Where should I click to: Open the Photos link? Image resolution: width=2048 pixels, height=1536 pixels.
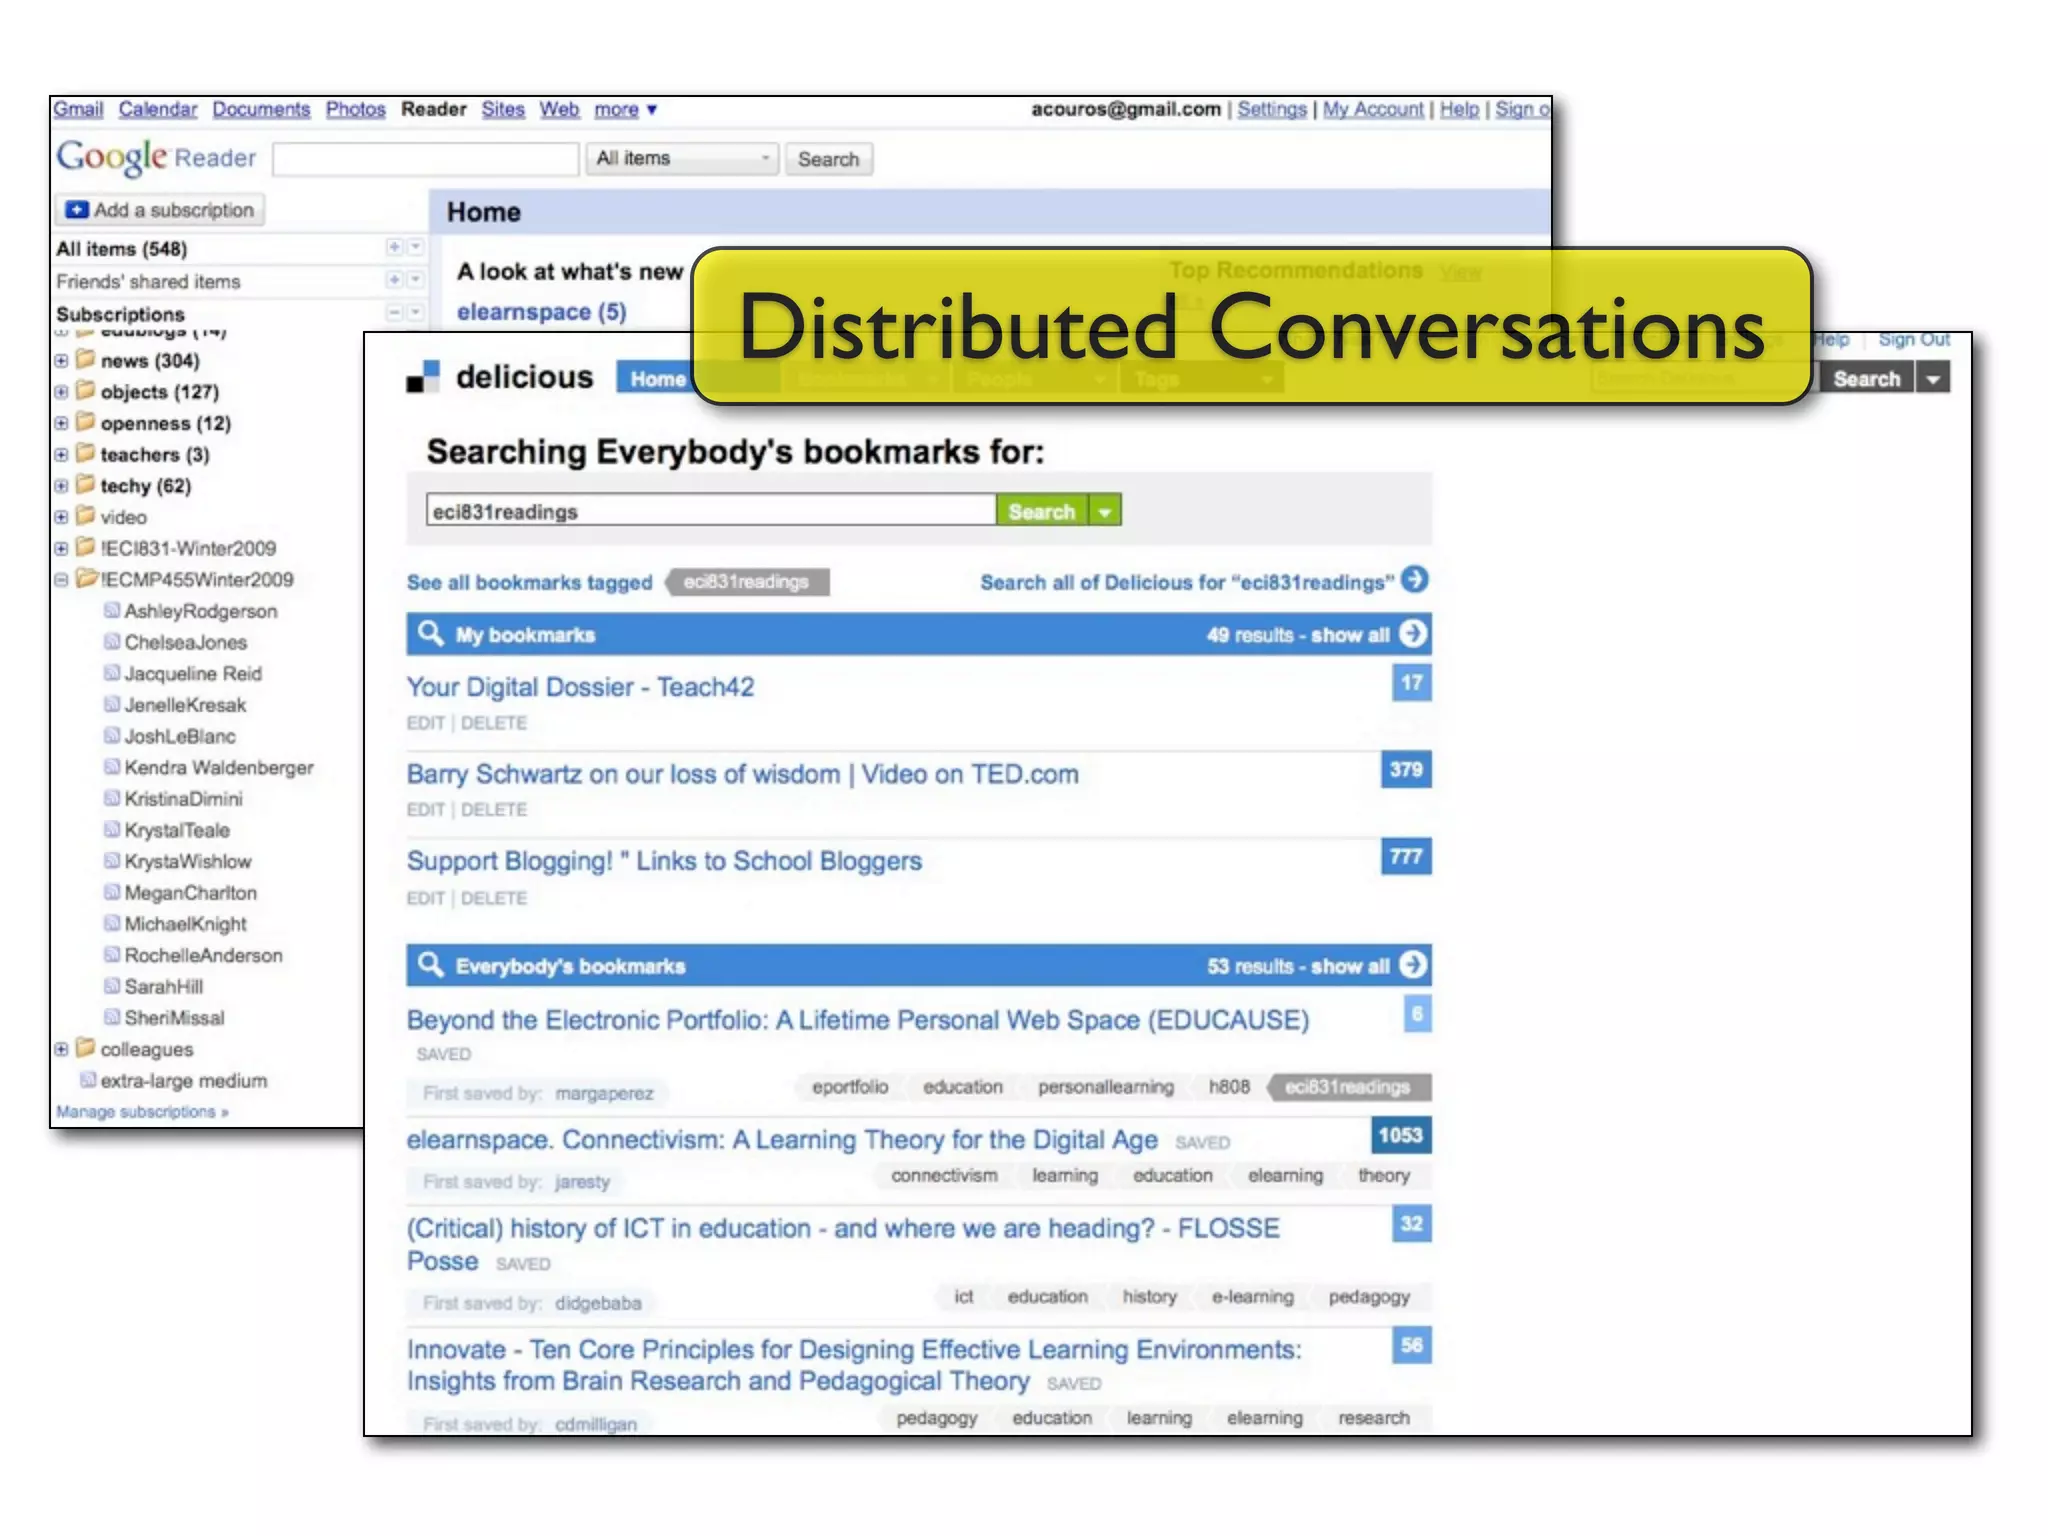click(x=355, y=109)
